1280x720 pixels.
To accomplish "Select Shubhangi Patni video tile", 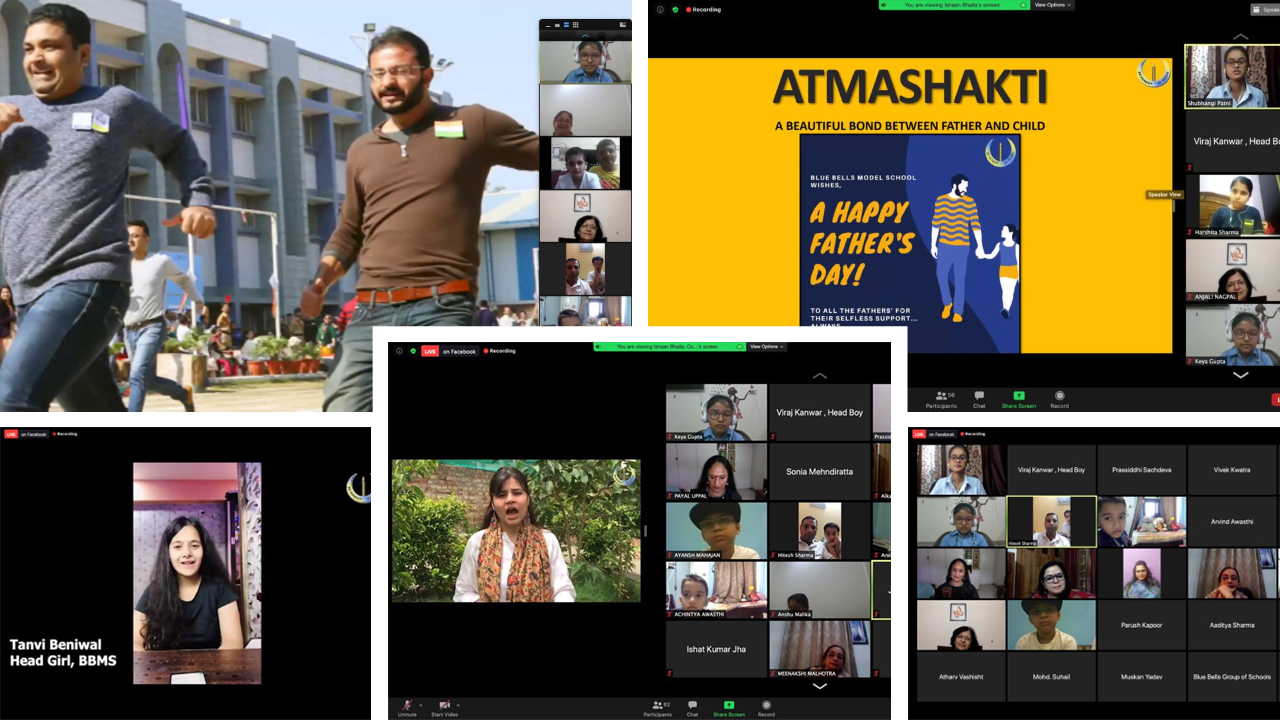I will (1232, 76).
